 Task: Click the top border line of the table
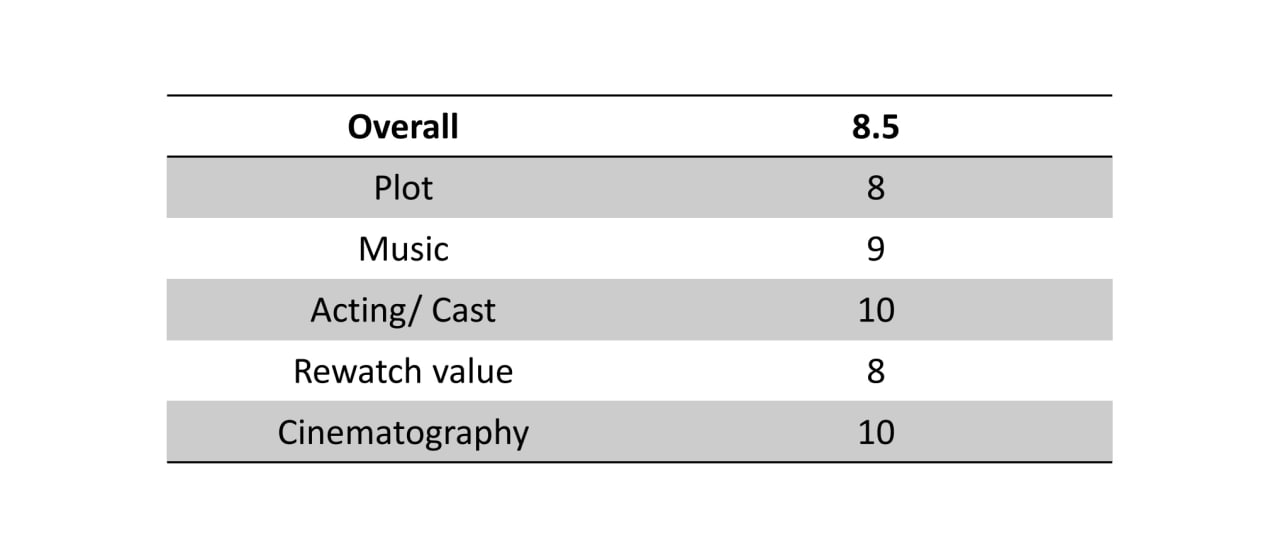(639, 96)
